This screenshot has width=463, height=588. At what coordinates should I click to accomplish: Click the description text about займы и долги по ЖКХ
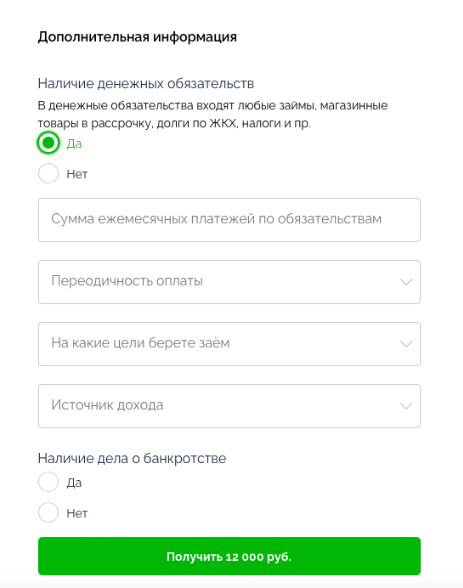(x=213, y=114)
